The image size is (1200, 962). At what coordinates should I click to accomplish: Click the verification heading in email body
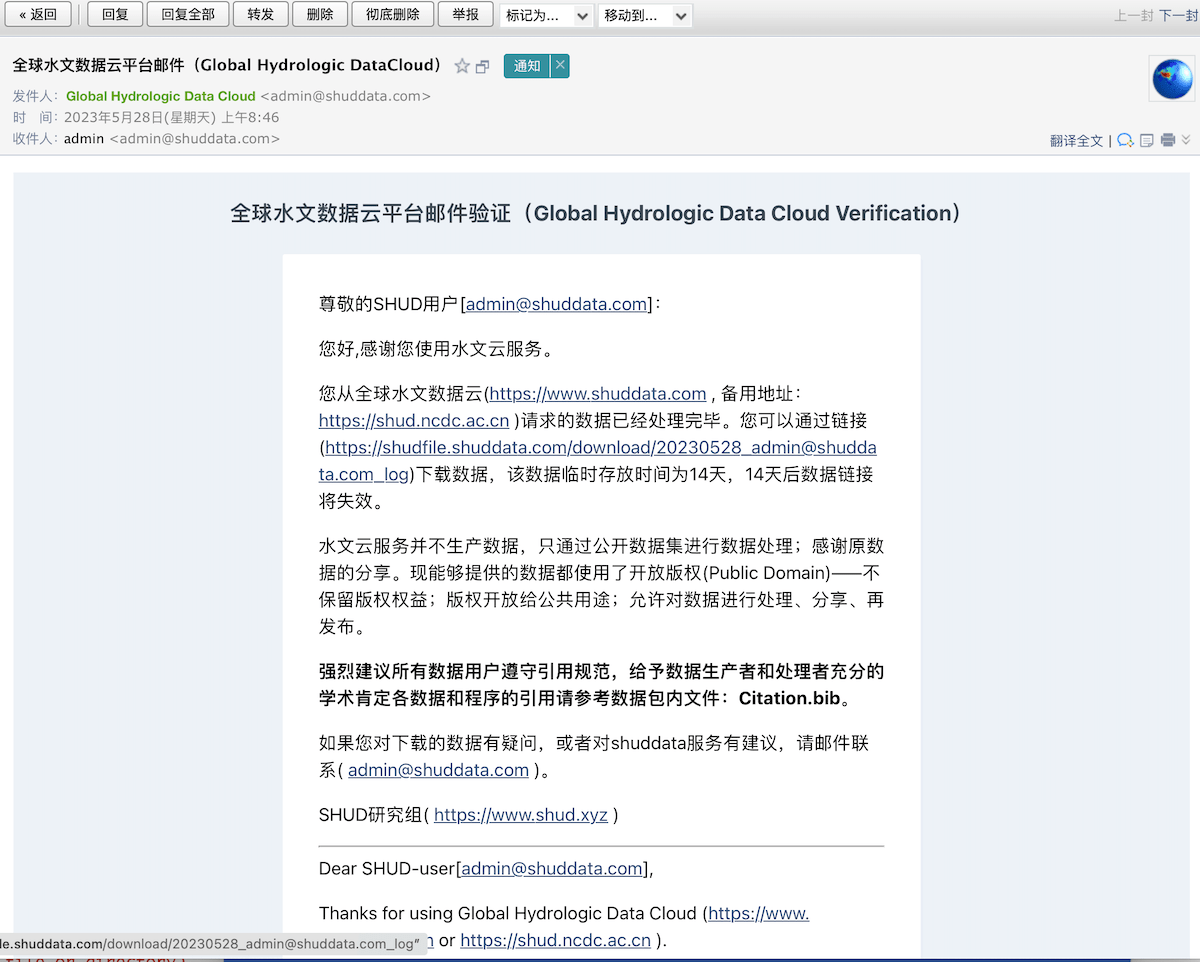click(597, 213)
